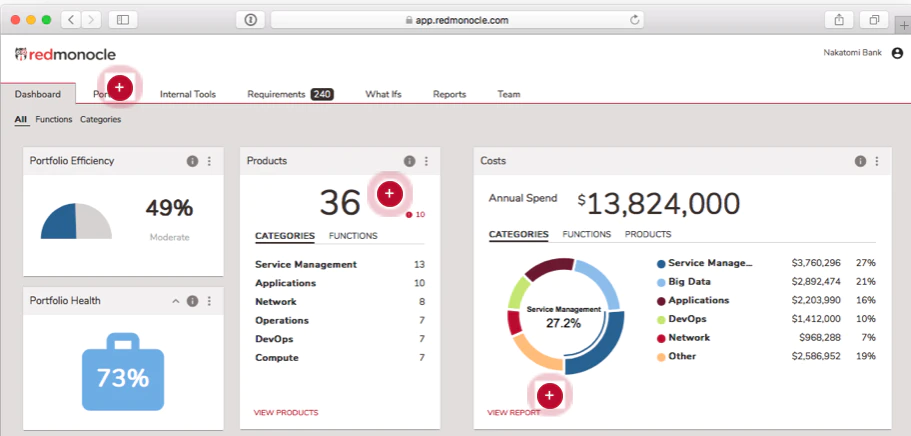Open the three-dot menu on Costs card
The width and height of the screenshot is (911, 436).
877,161
